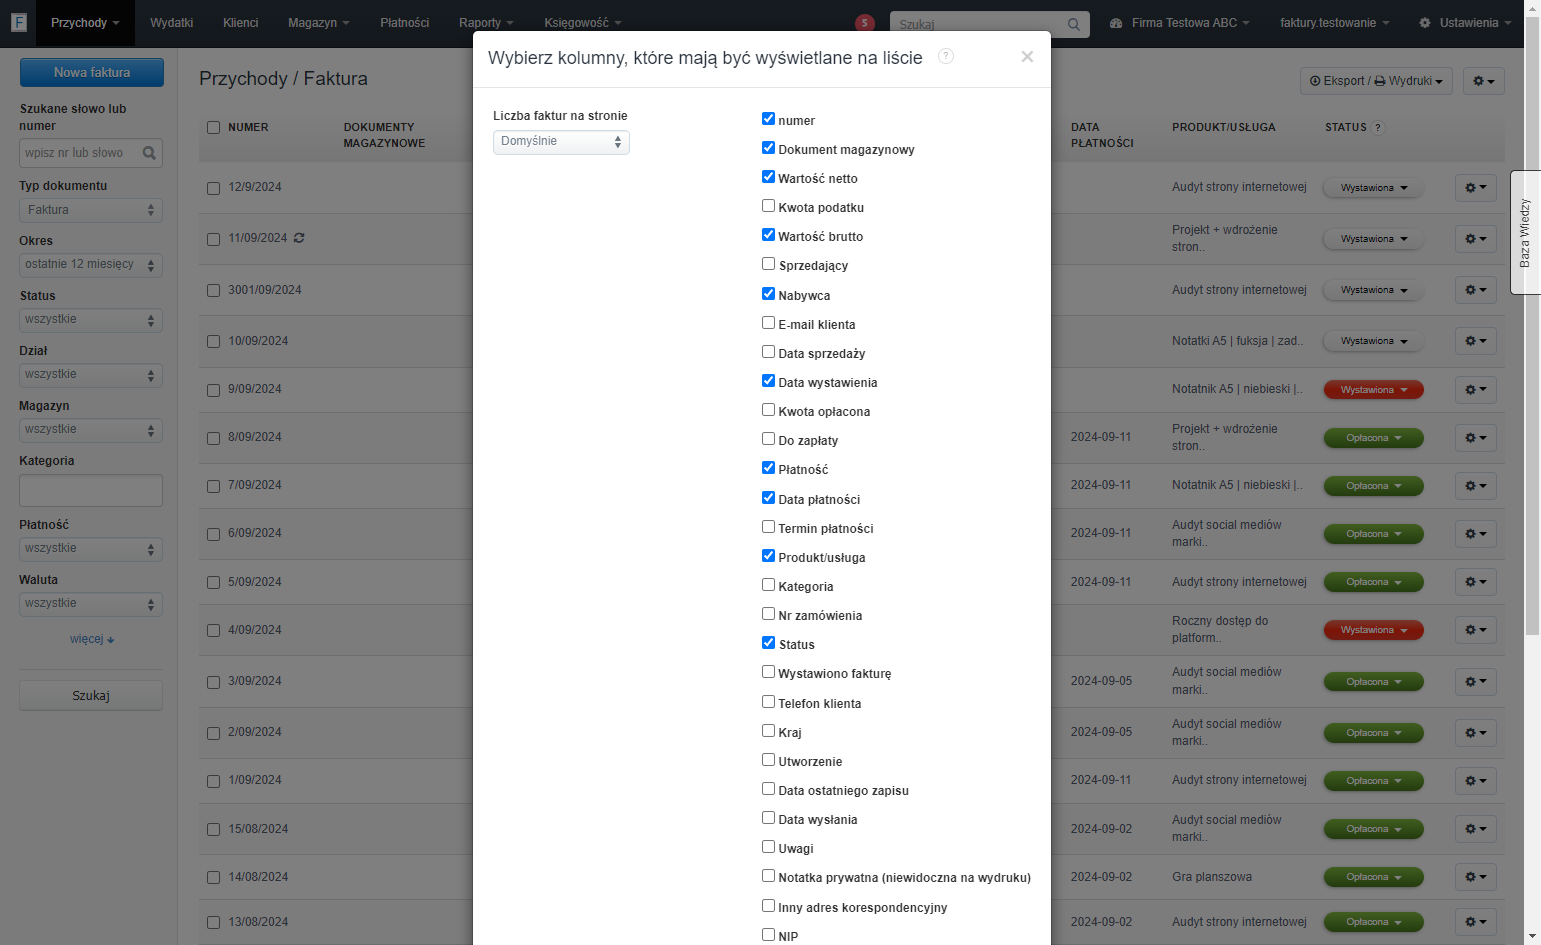The width and height of the screenshot is (1541, 945).
Task: Open the Przychody menu
Action: tap(85, 23)
